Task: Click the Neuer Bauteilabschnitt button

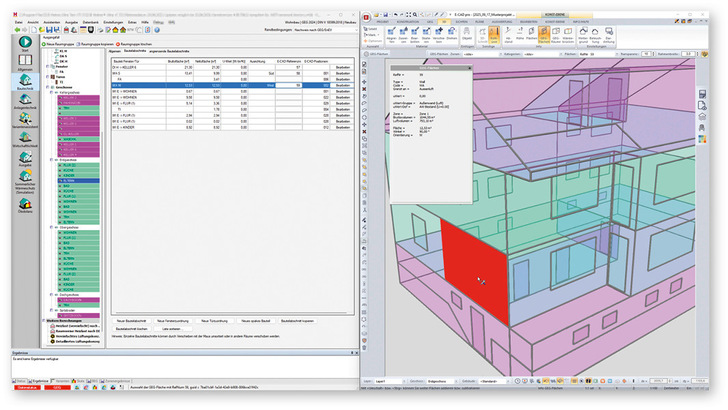Action: click(x=130, y=319)
